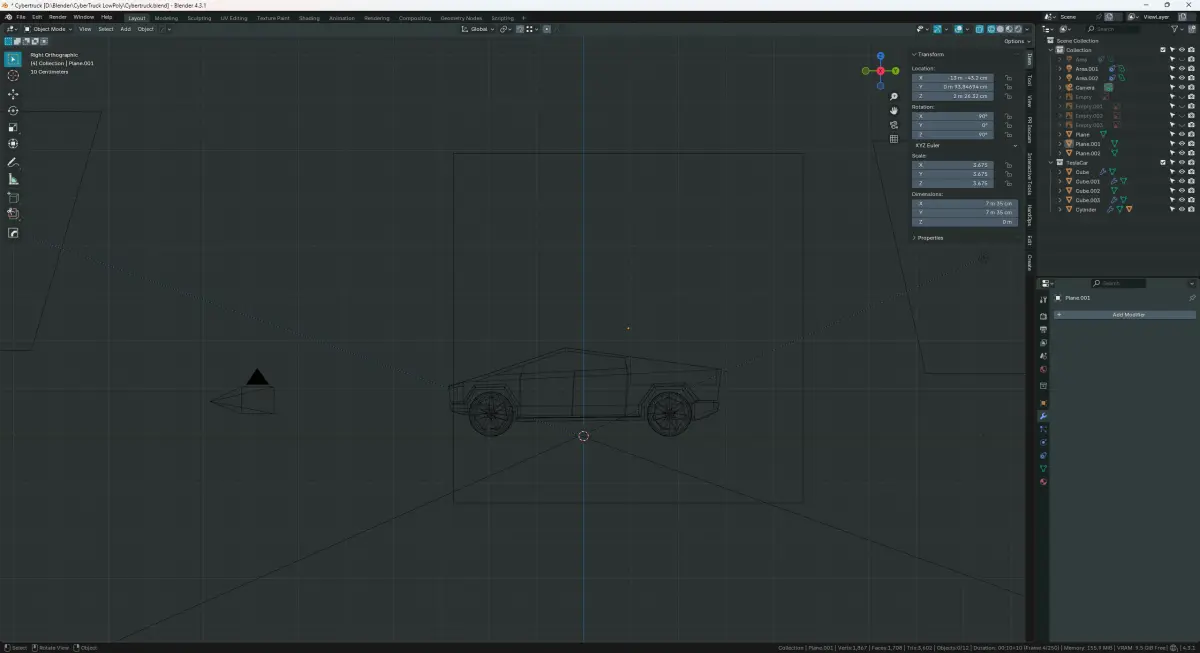Select the Measure tool
The image size is (1200, 653).
click(x=13, y=179)
